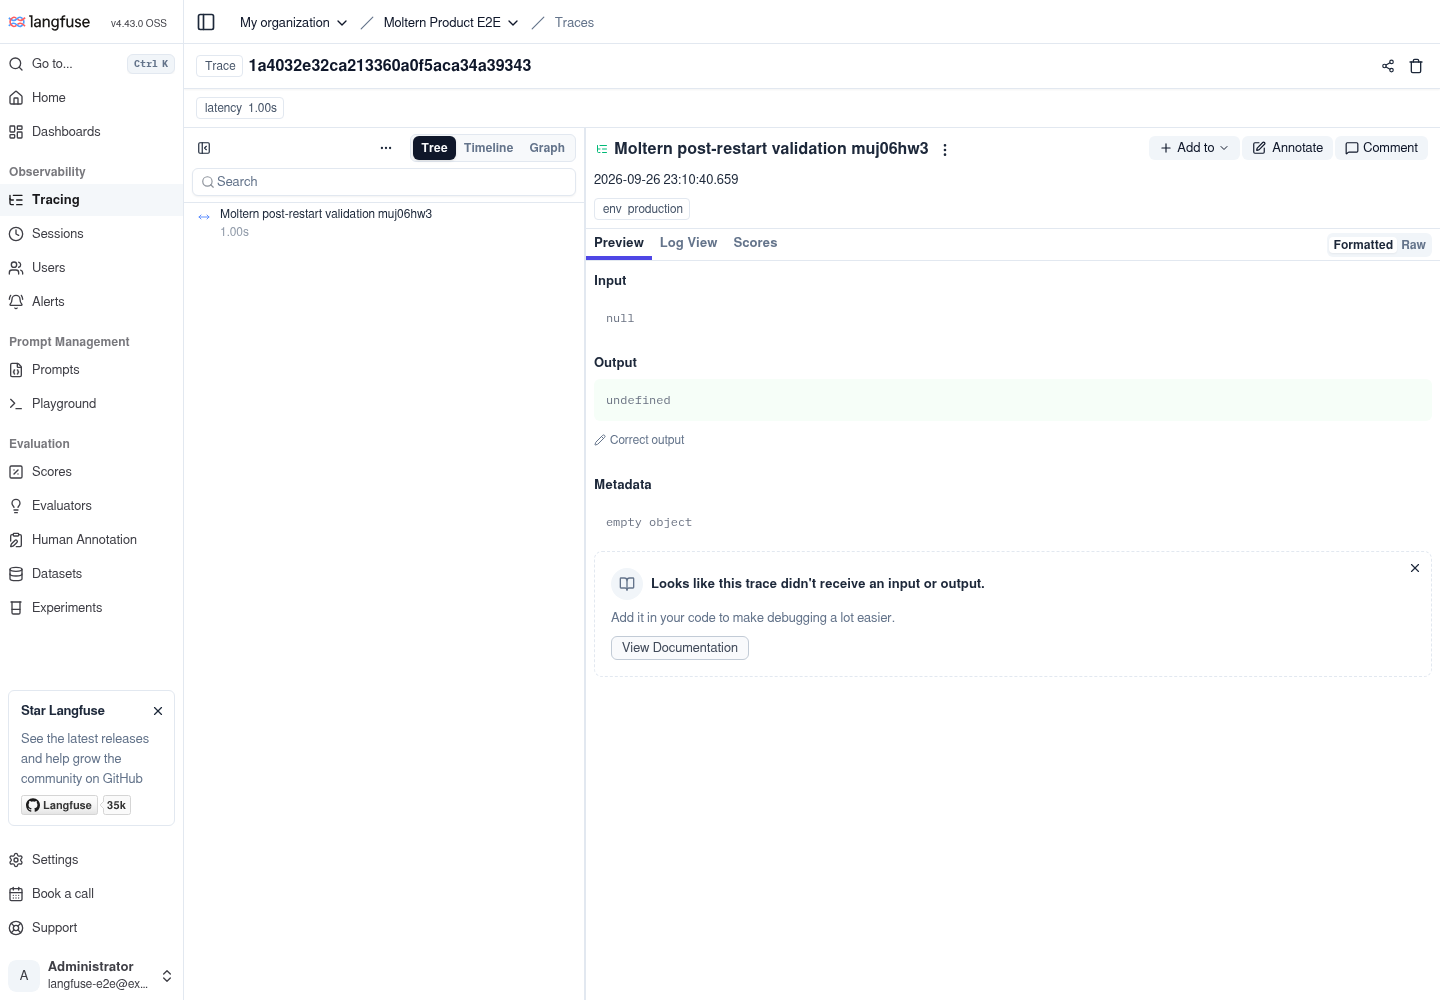Open the Add to dropdown

[1194, 148]
